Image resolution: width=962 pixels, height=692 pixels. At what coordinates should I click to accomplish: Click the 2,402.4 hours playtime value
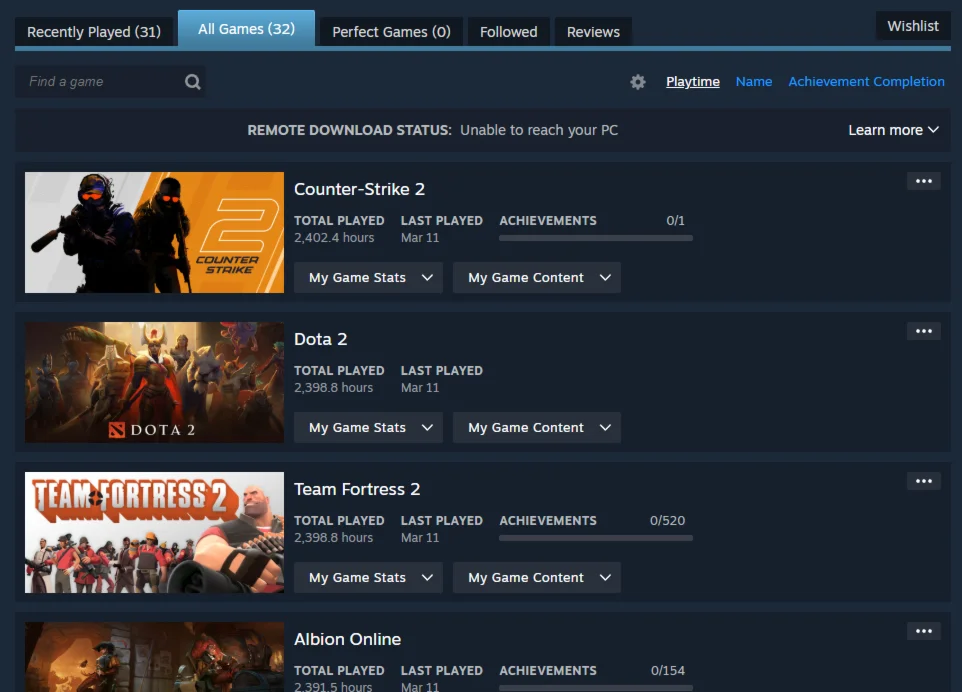point(334,237)
